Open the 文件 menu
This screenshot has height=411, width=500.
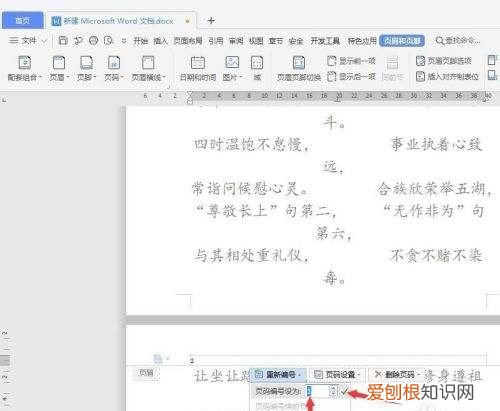(x=29, y=41)
